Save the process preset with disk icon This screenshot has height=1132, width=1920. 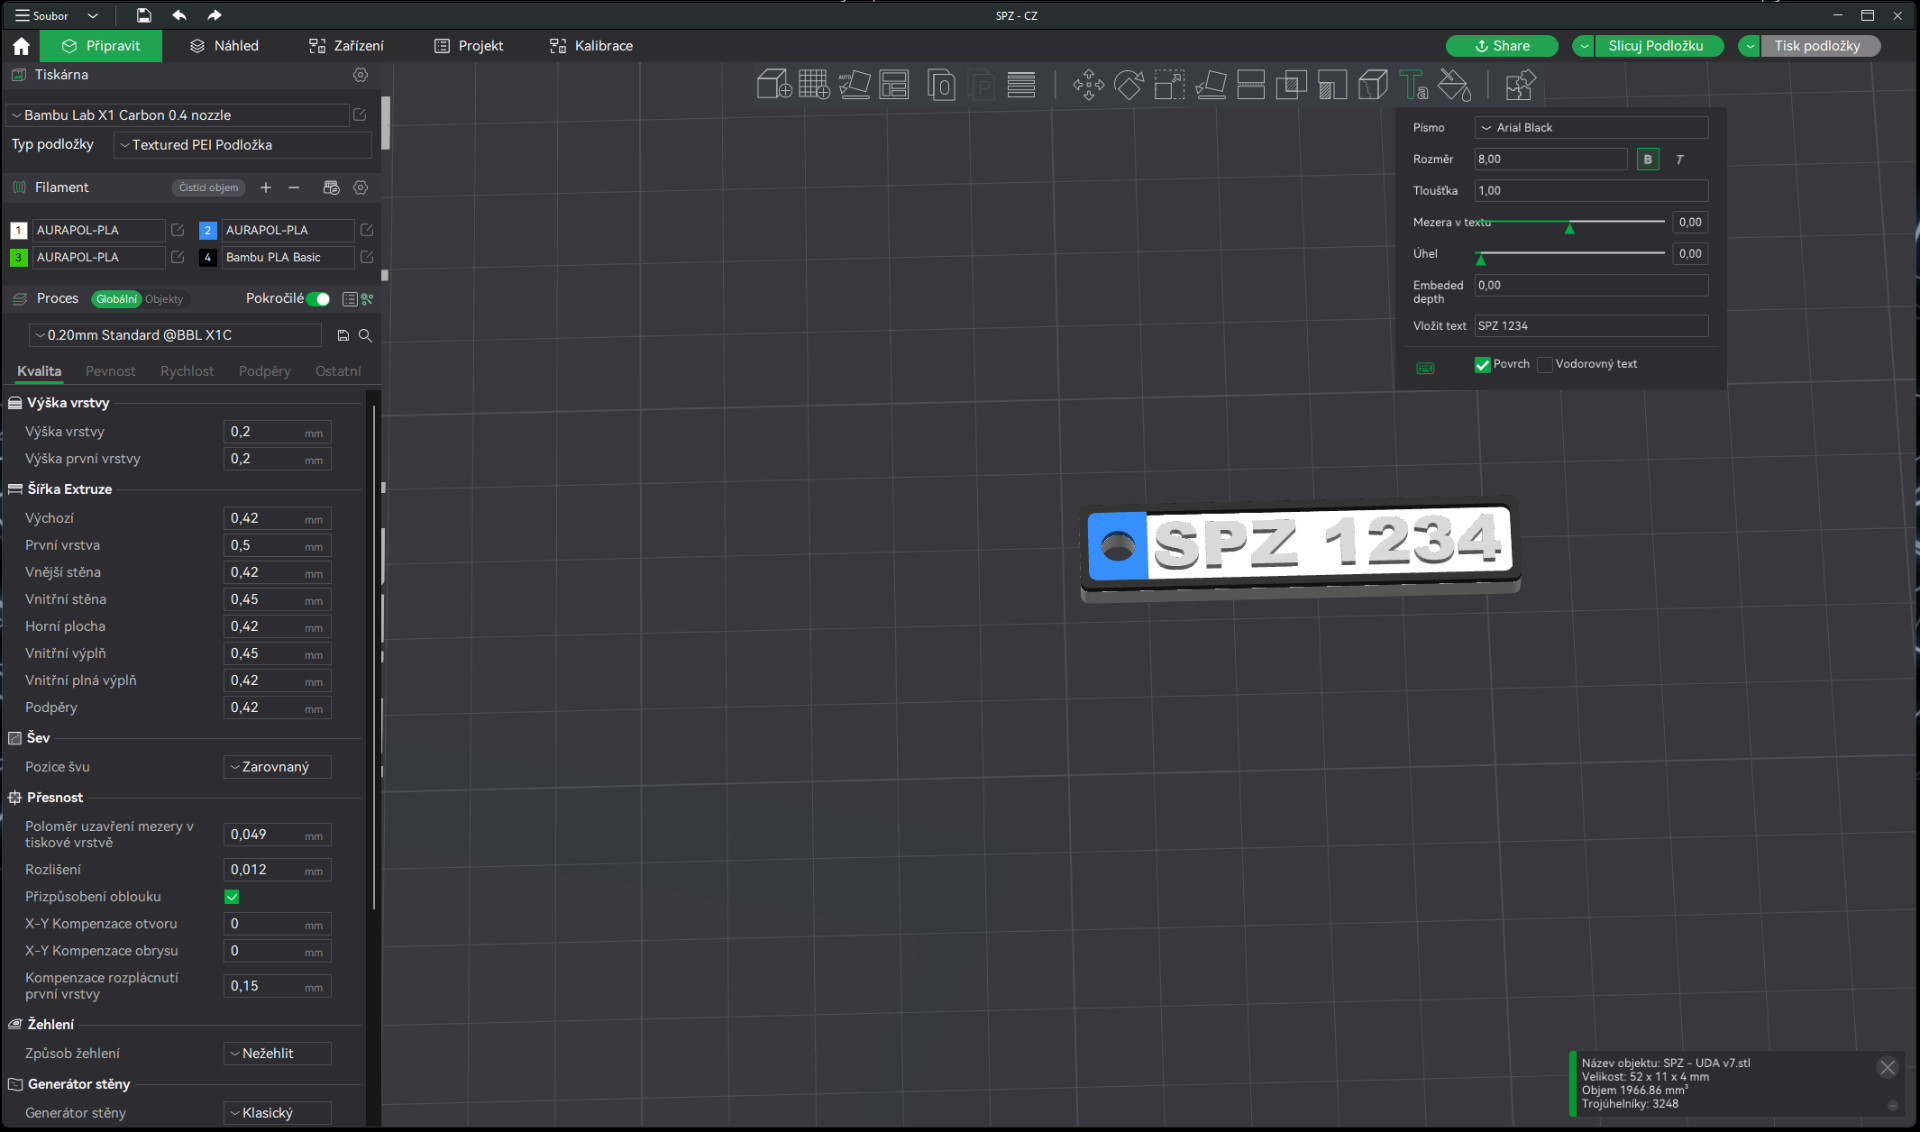click(343, 336)
